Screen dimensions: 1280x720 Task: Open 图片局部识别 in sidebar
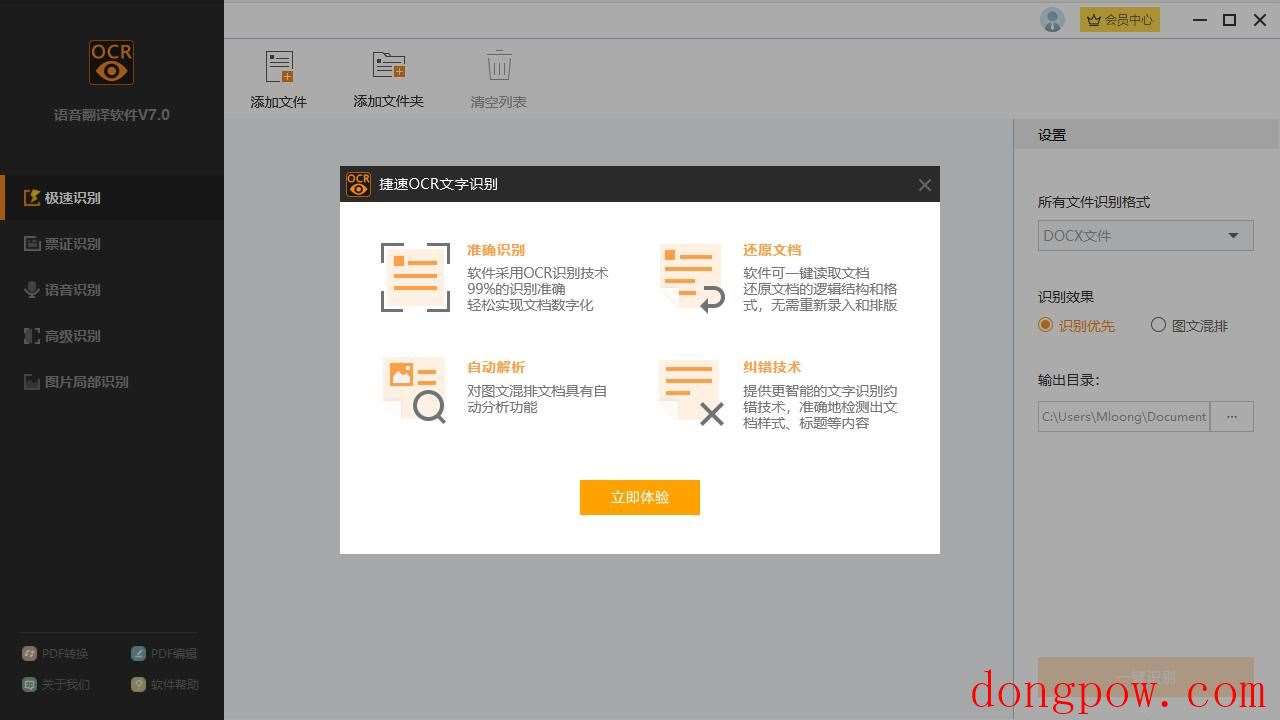(x=112, y=382)
